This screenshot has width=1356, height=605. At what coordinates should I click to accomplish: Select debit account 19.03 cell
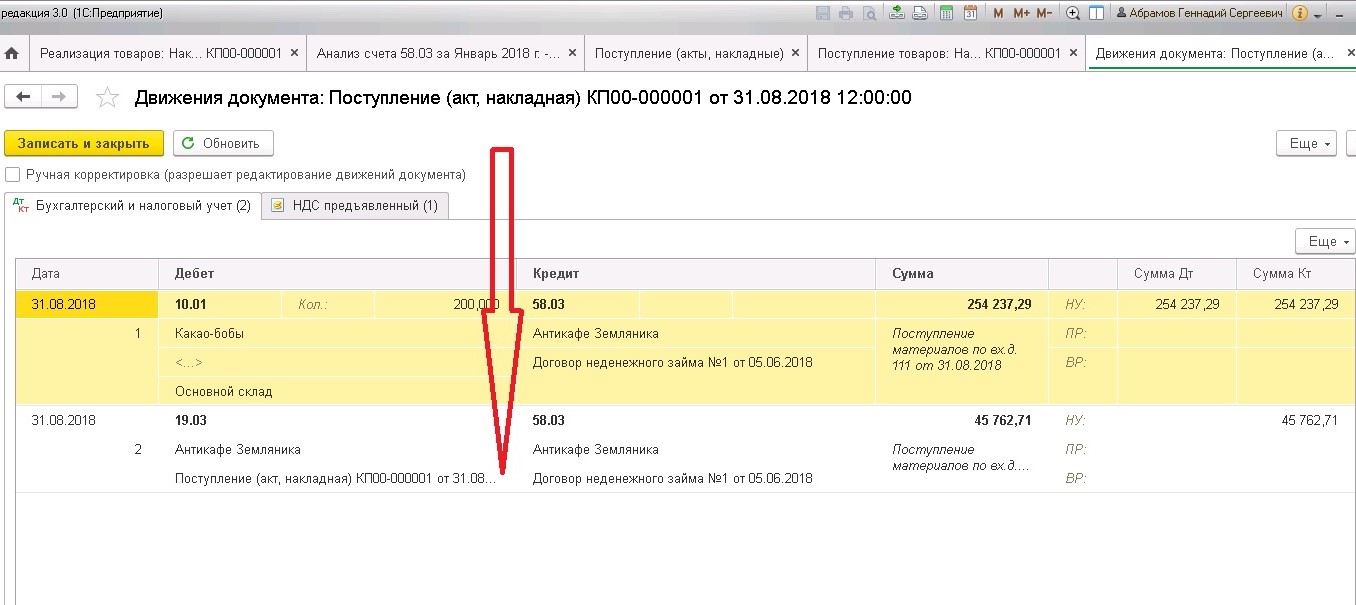coord(338,420)
